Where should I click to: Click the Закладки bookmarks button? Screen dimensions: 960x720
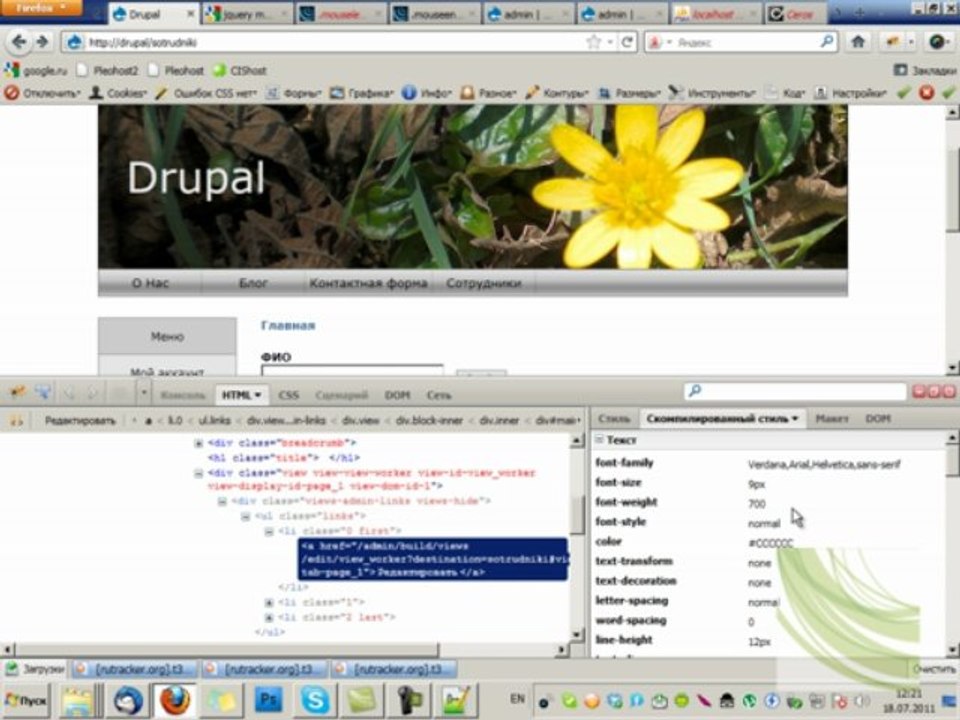coord(924,70)
